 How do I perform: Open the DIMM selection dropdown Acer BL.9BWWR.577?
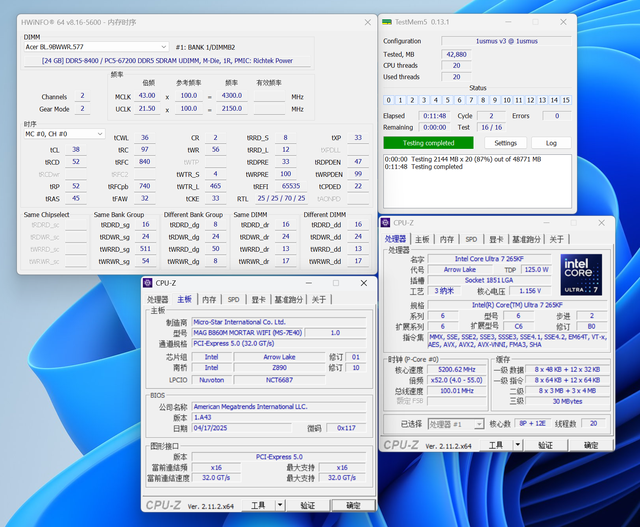[96, 47]
